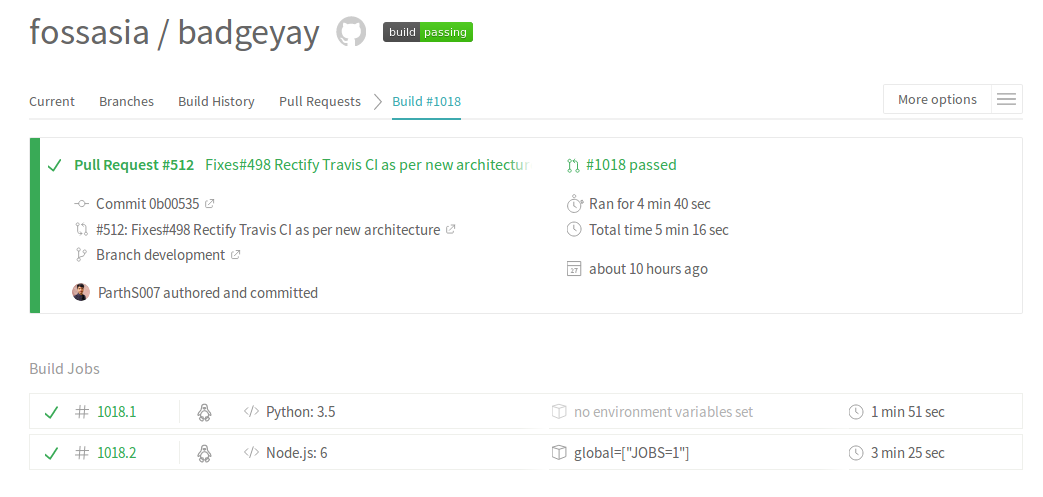Click the Pull Request #512 heading link
1043x497 pixels.
coord(134,165)
